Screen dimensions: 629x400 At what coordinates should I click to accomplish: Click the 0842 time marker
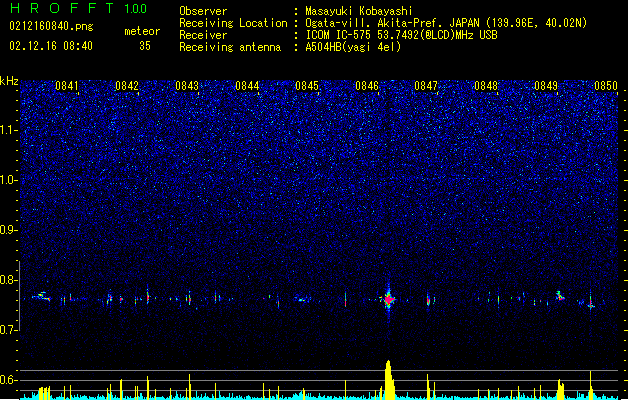(127, 86)
